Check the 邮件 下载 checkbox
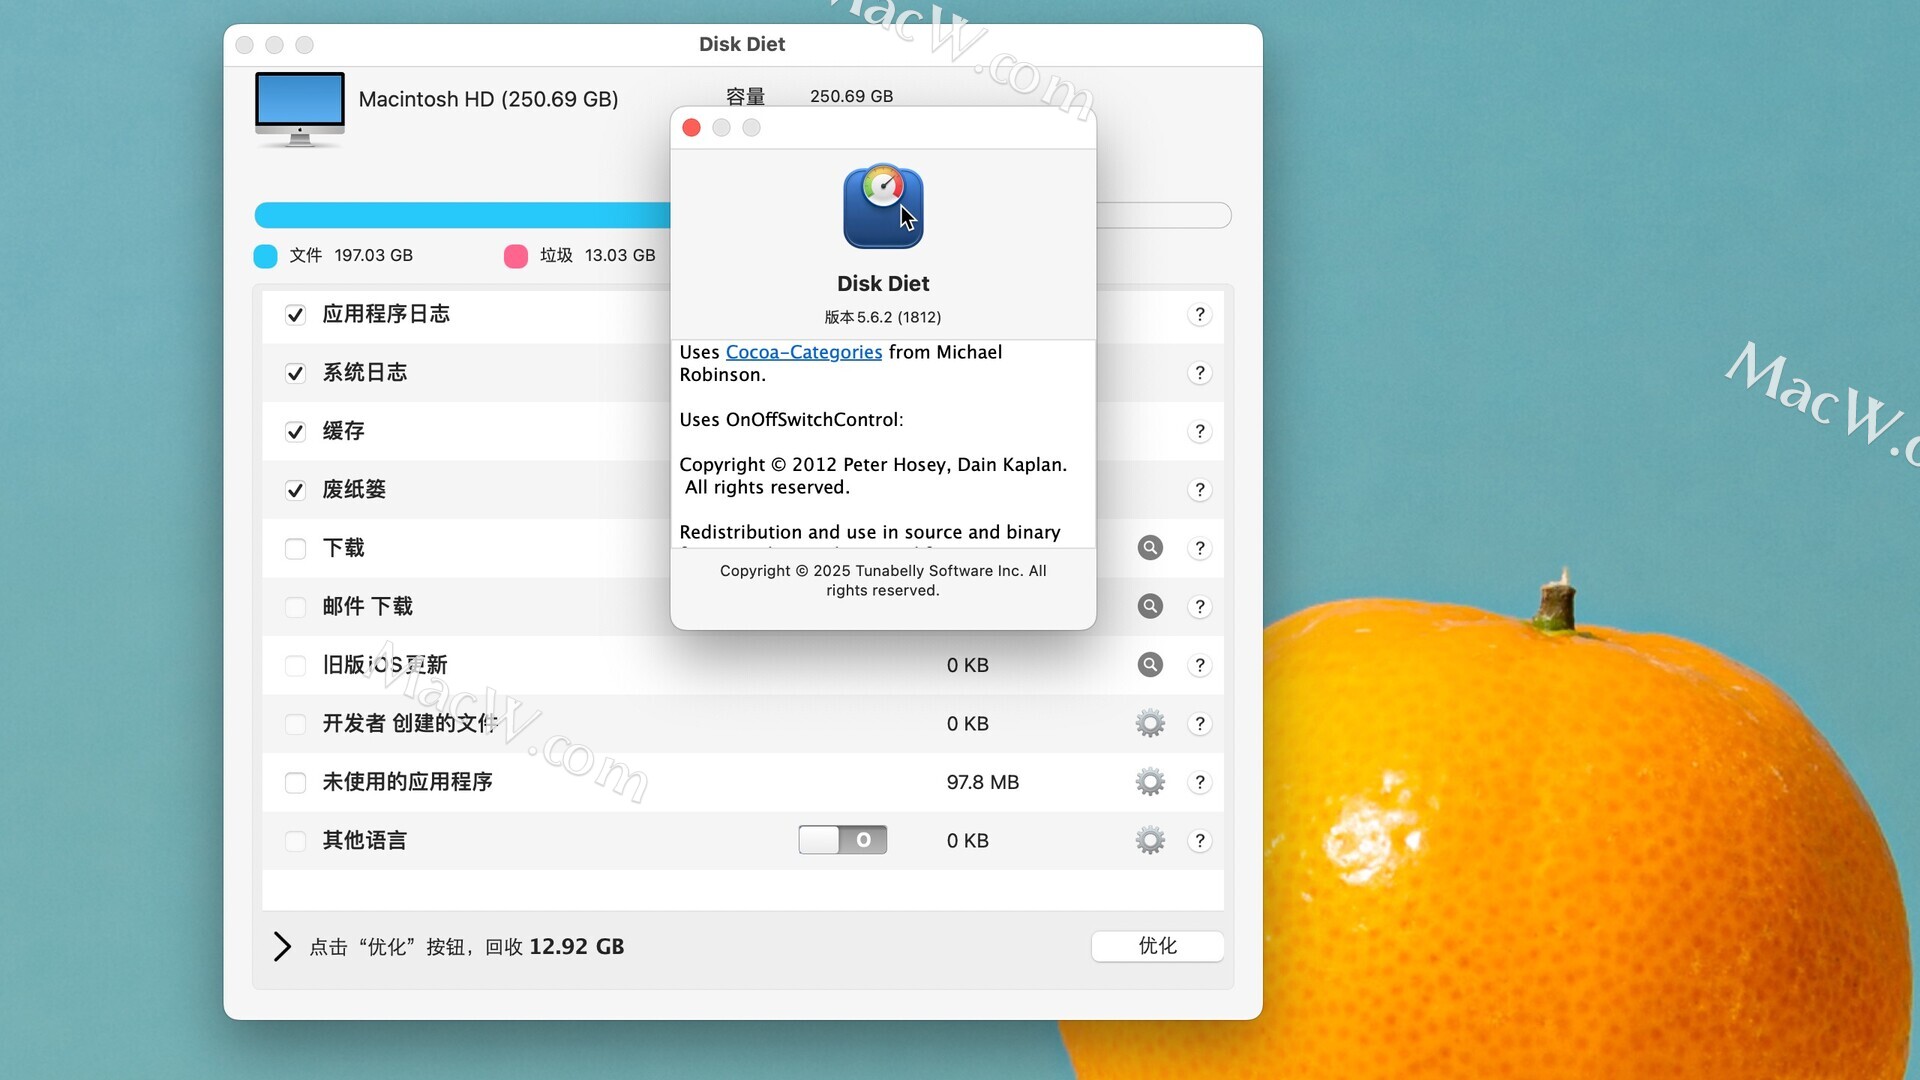This screenshot has width=1920, height=1080. point(295,607)
